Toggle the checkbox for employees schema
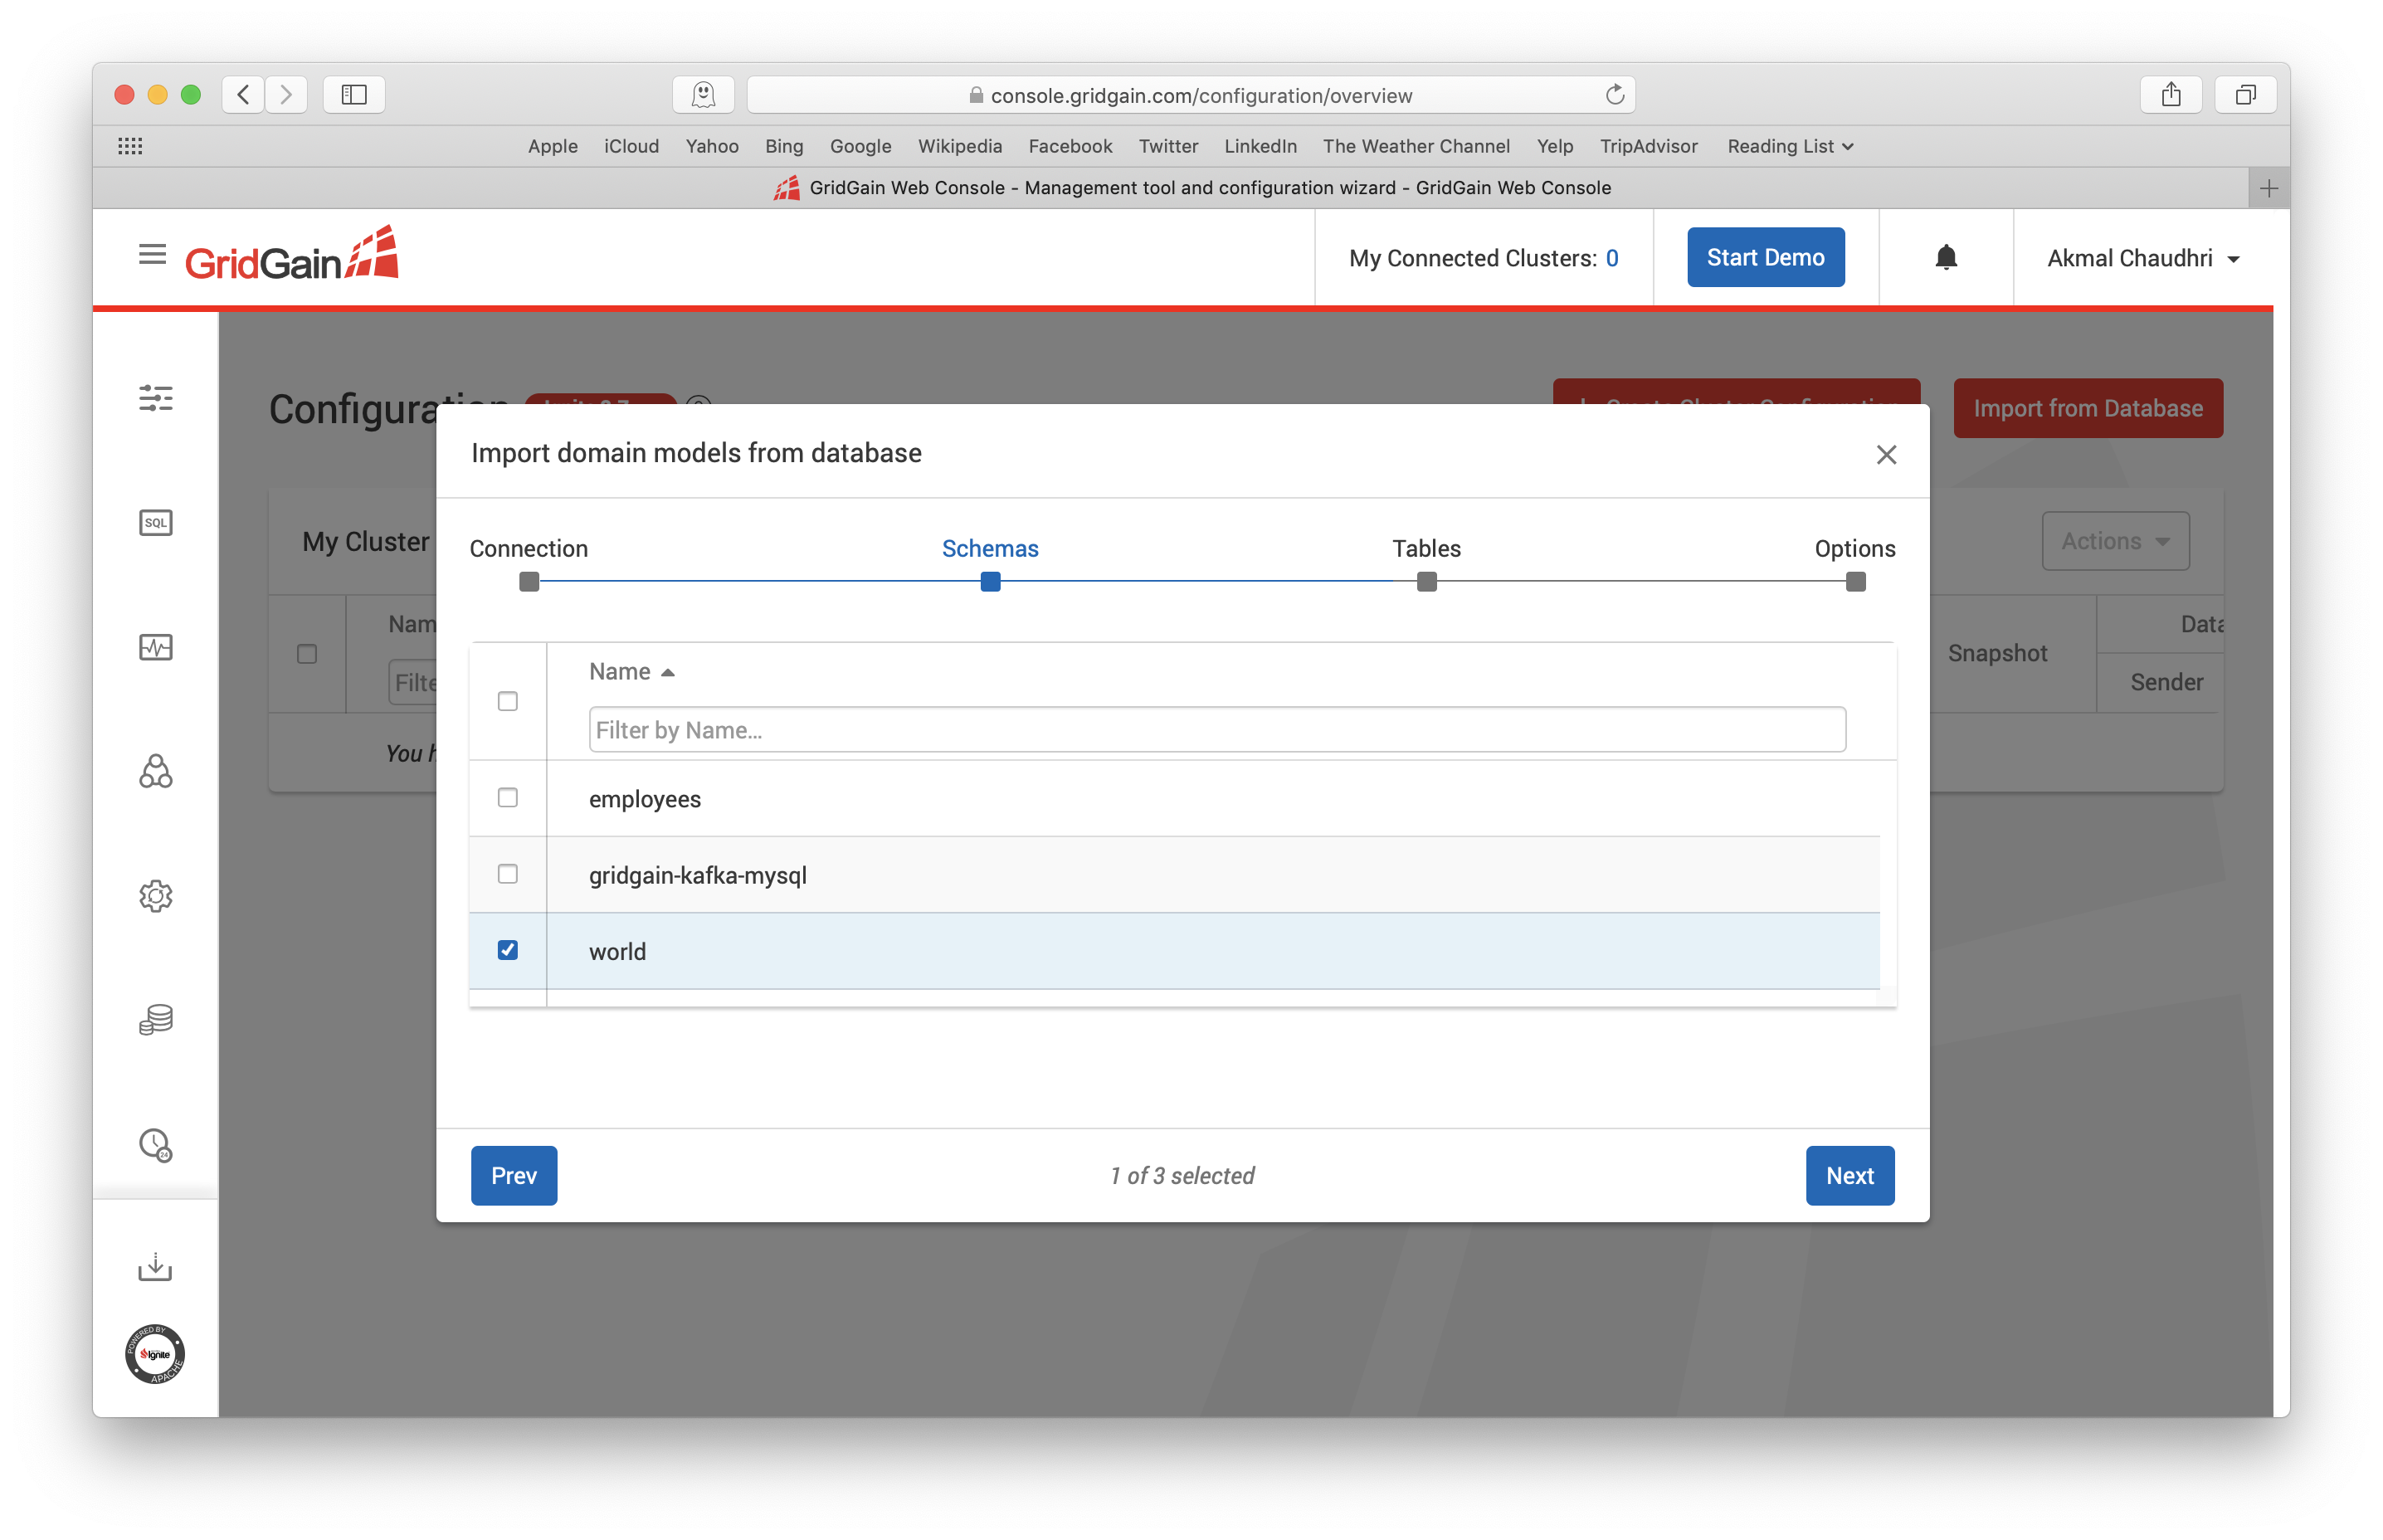 pyautogui.click(x=507, y=797)
